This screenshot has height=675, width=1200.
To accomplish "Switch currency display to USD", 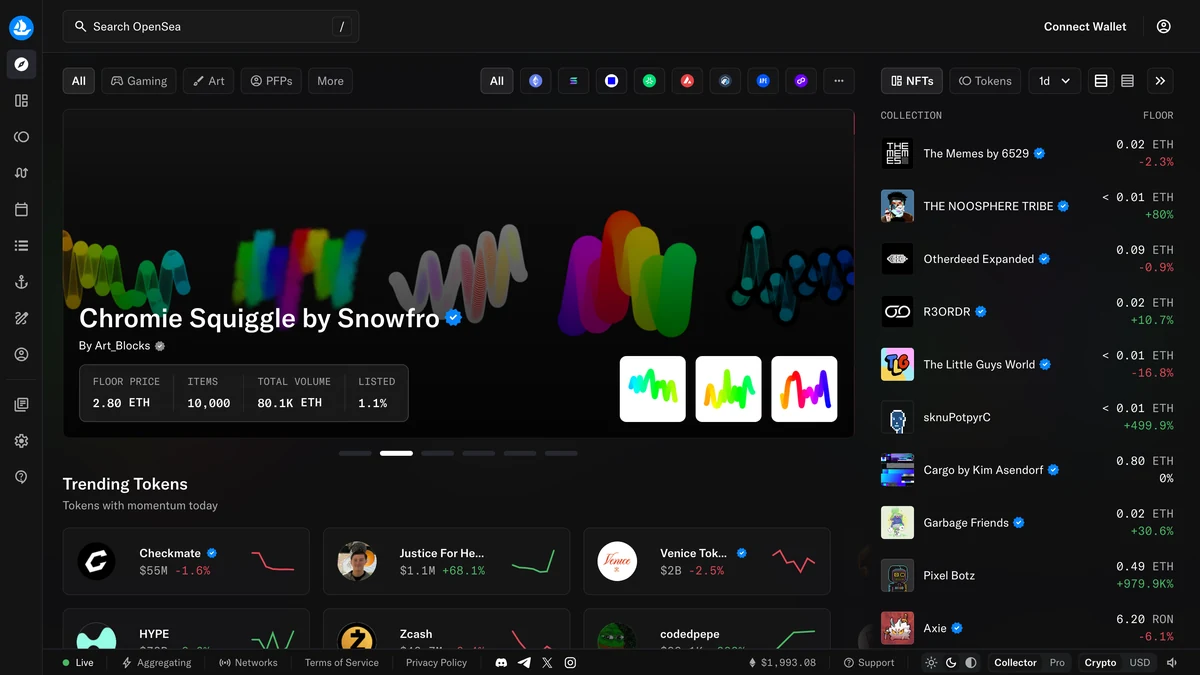I will [x=1140, y=663].
